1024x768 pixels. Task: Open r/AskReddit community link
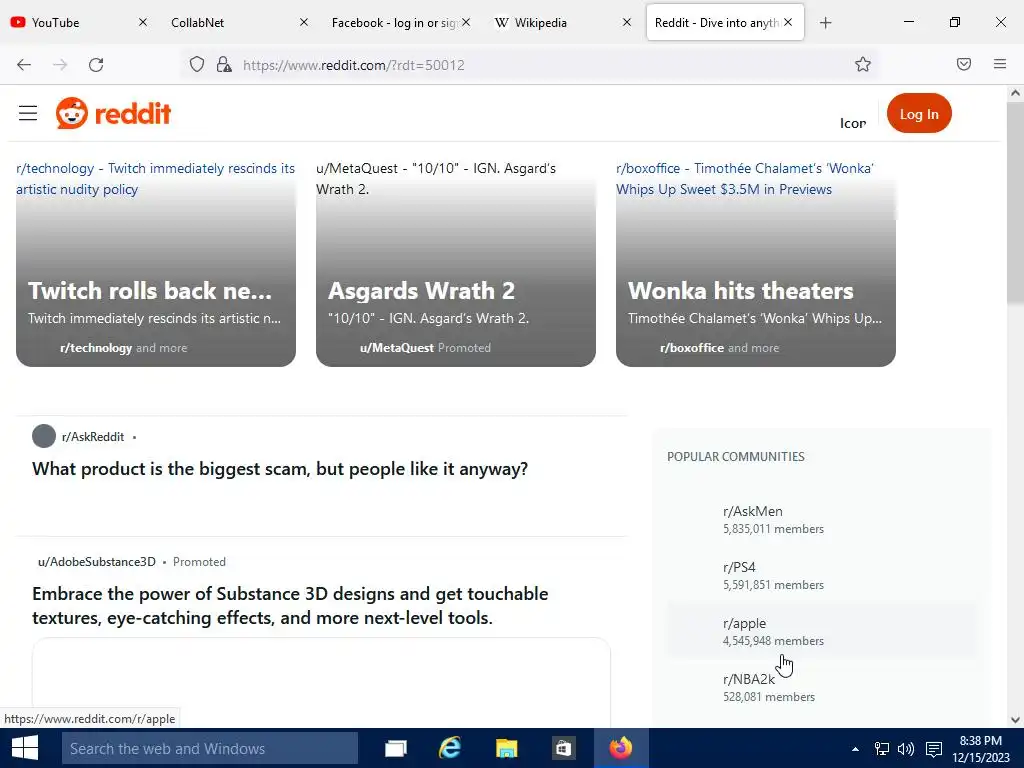coord(93,437)
